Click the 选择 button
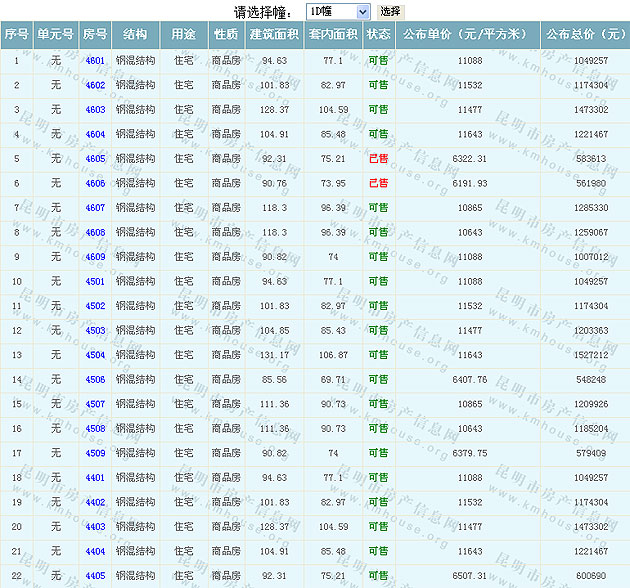 pos(390,11)
